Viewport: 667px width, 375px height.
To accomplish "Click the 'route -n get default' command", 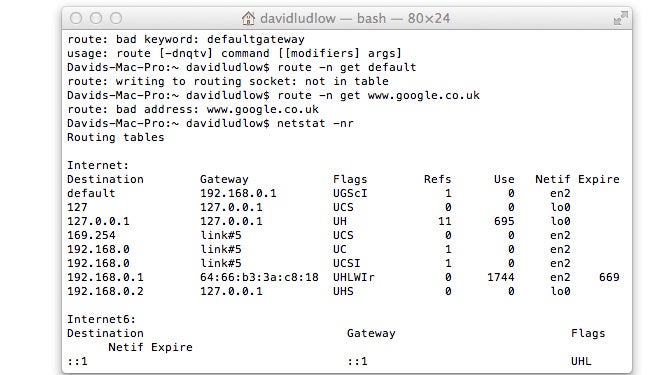I will tap(347, 67).
